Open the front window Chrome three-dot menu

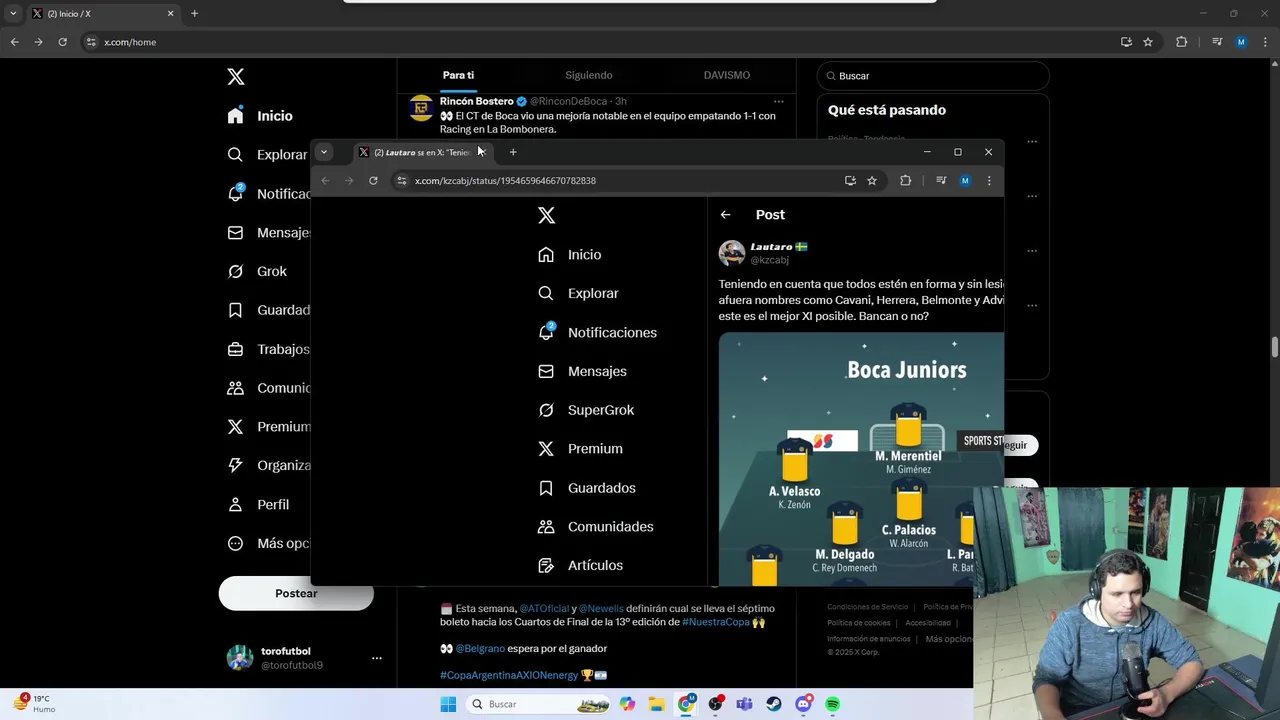pyautogui.click(x=989, y=181)
